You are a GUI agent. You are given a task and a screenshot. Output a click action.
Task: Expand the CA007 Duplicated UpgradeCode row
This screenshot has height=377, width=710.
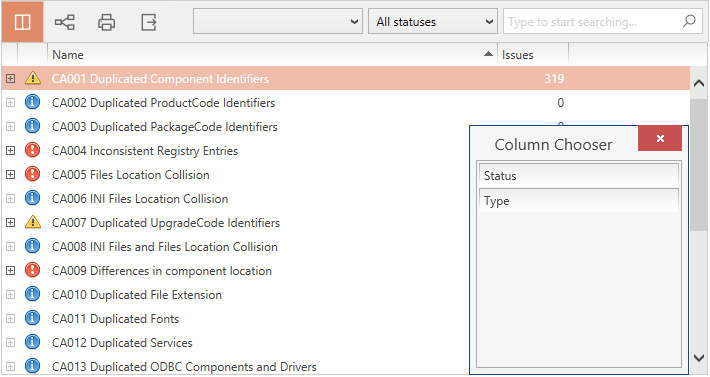pyautogui.click(x=10, y=222)
